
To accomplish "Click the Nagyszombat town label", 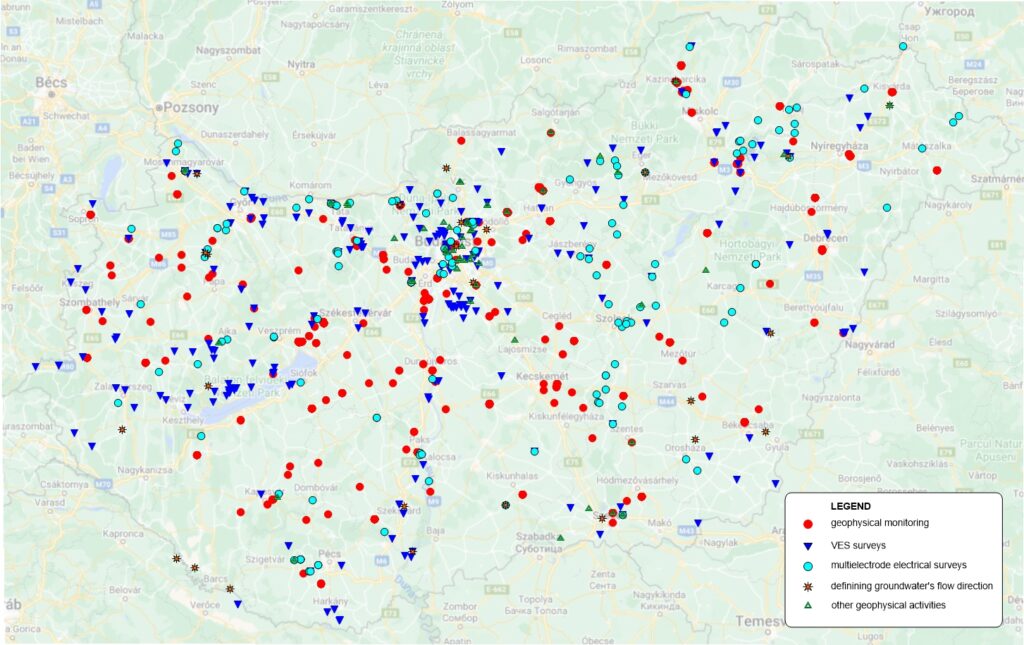I will pyautogui.click(x=228, y=50).
